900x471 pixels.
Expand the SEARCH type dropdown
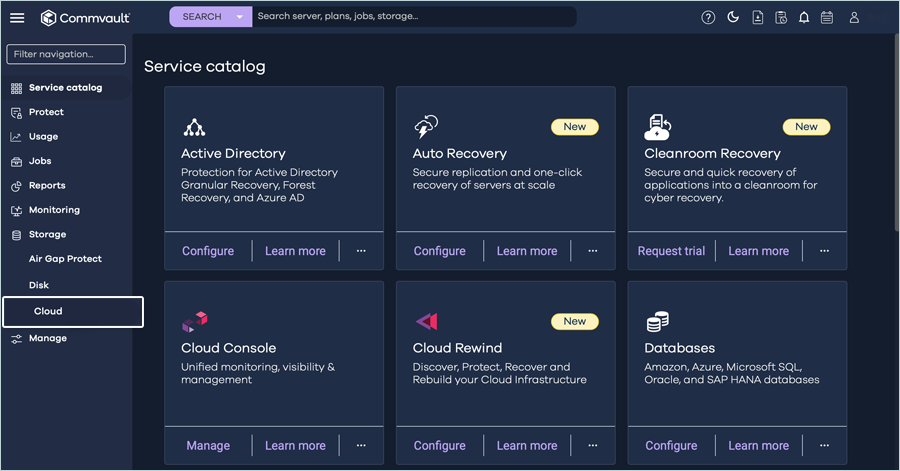tap(239, 17)
